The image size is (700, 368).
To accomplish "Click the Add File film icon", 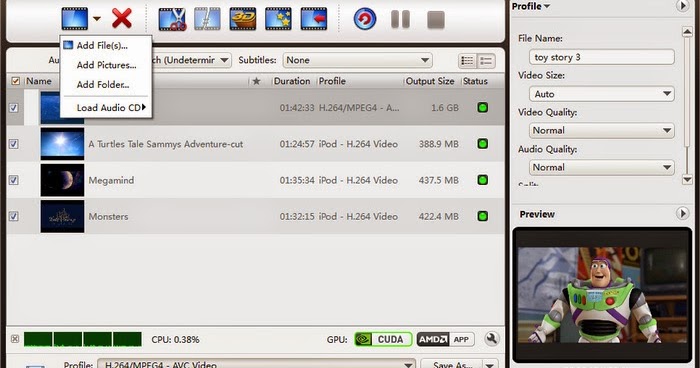I will coord(75,19).
